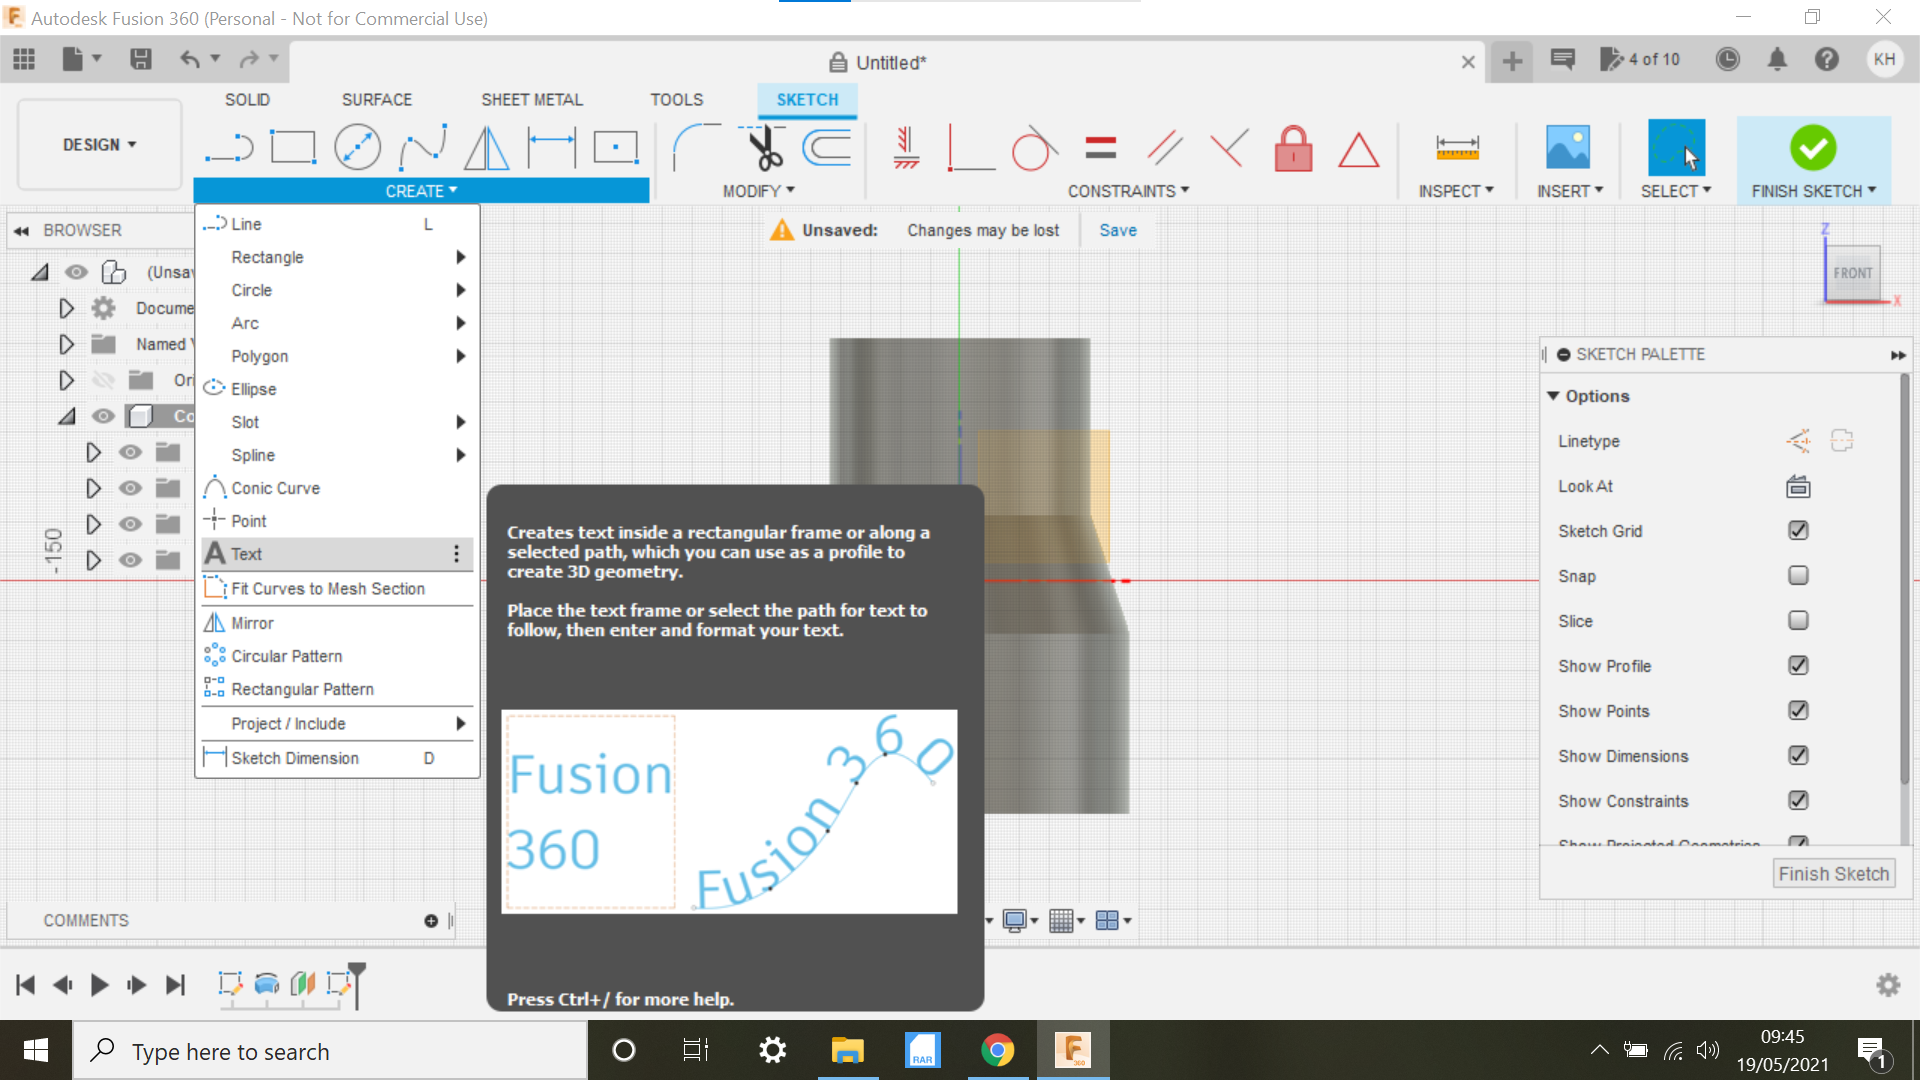Switch to the SURFACE tab
The image size is (1920, 1080).
(377, 100)
